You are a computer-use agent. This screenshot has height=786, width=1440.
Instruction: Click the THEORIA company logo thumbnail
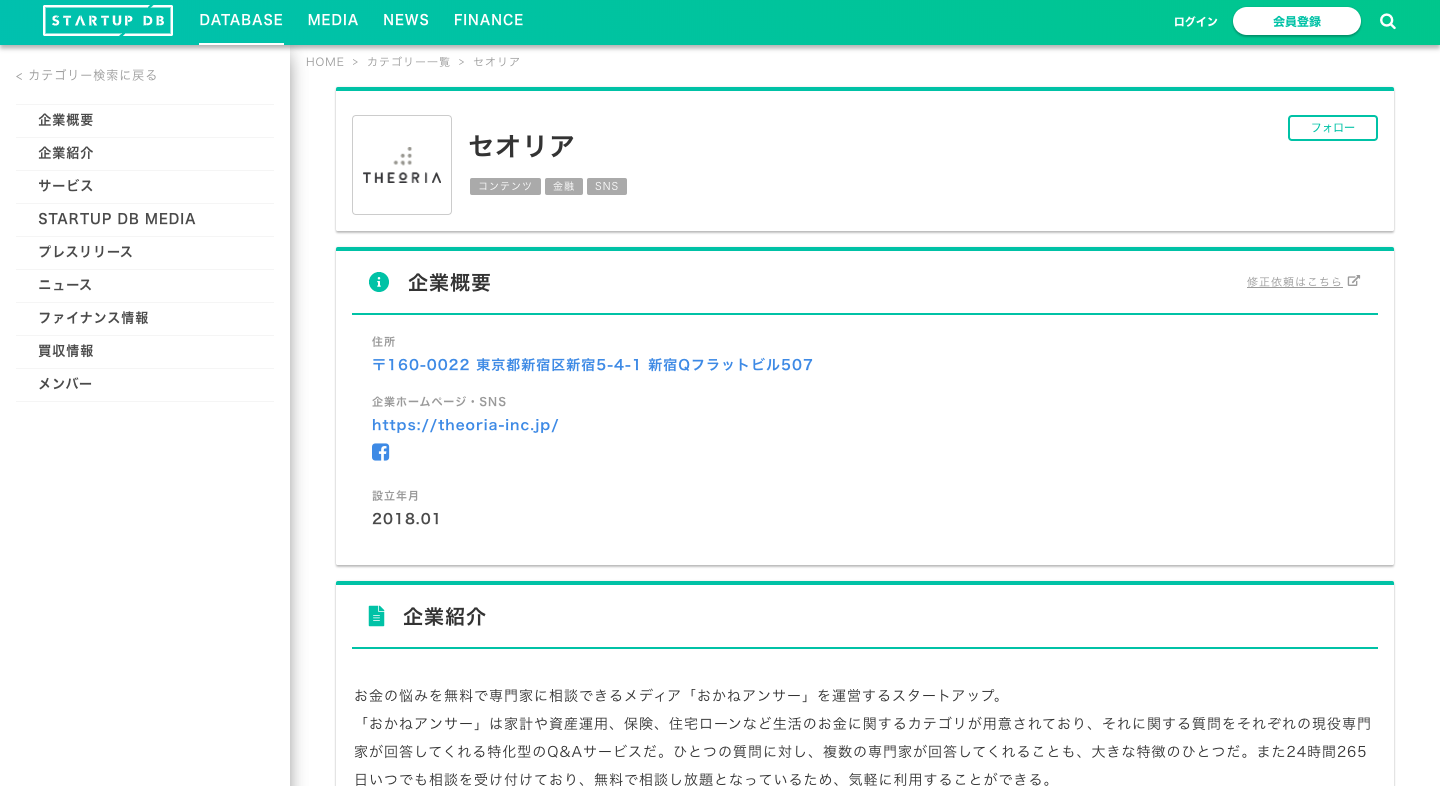coord(402,165)
